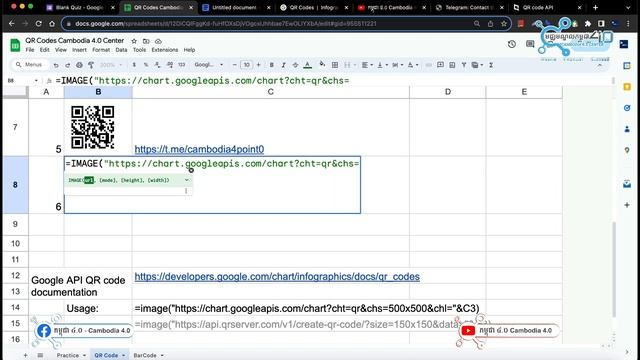Star the QR Codes Cambodia document
The height and width of the screenshot is (360, 640).
coord(134,41)
